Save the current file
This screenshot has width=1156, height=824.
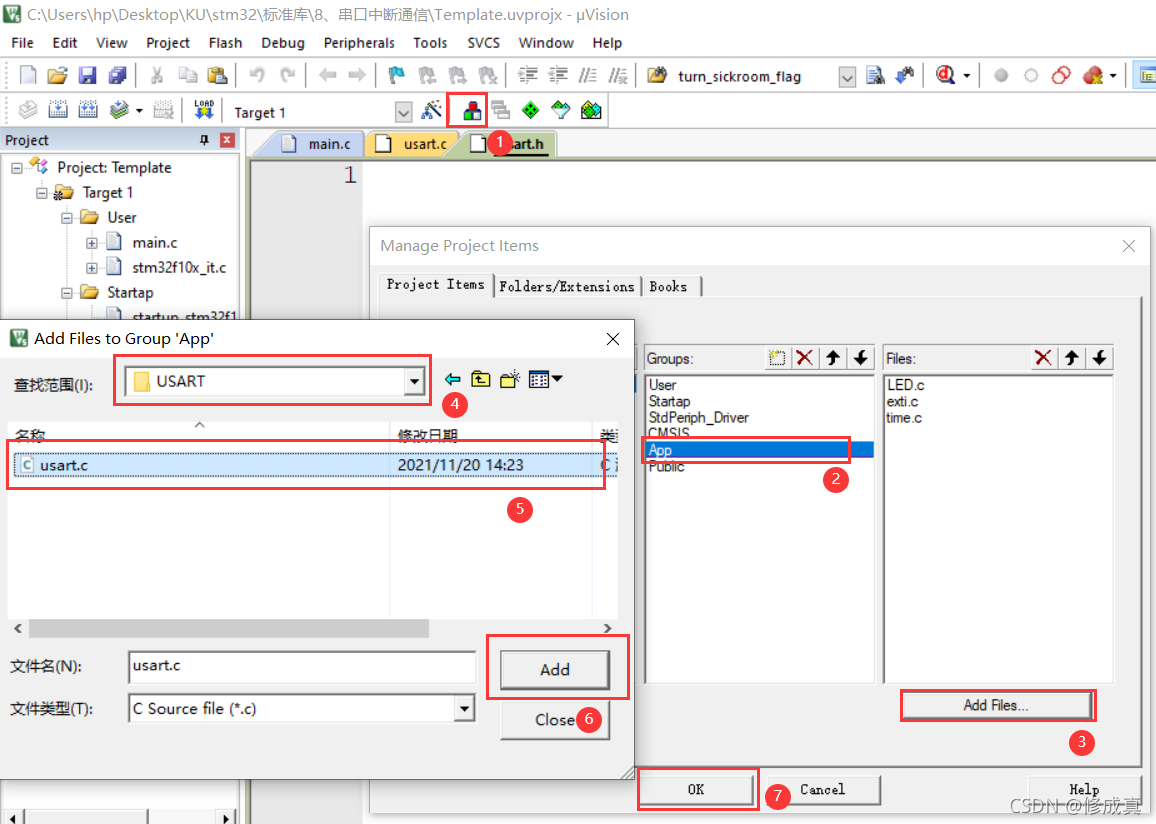88,75
